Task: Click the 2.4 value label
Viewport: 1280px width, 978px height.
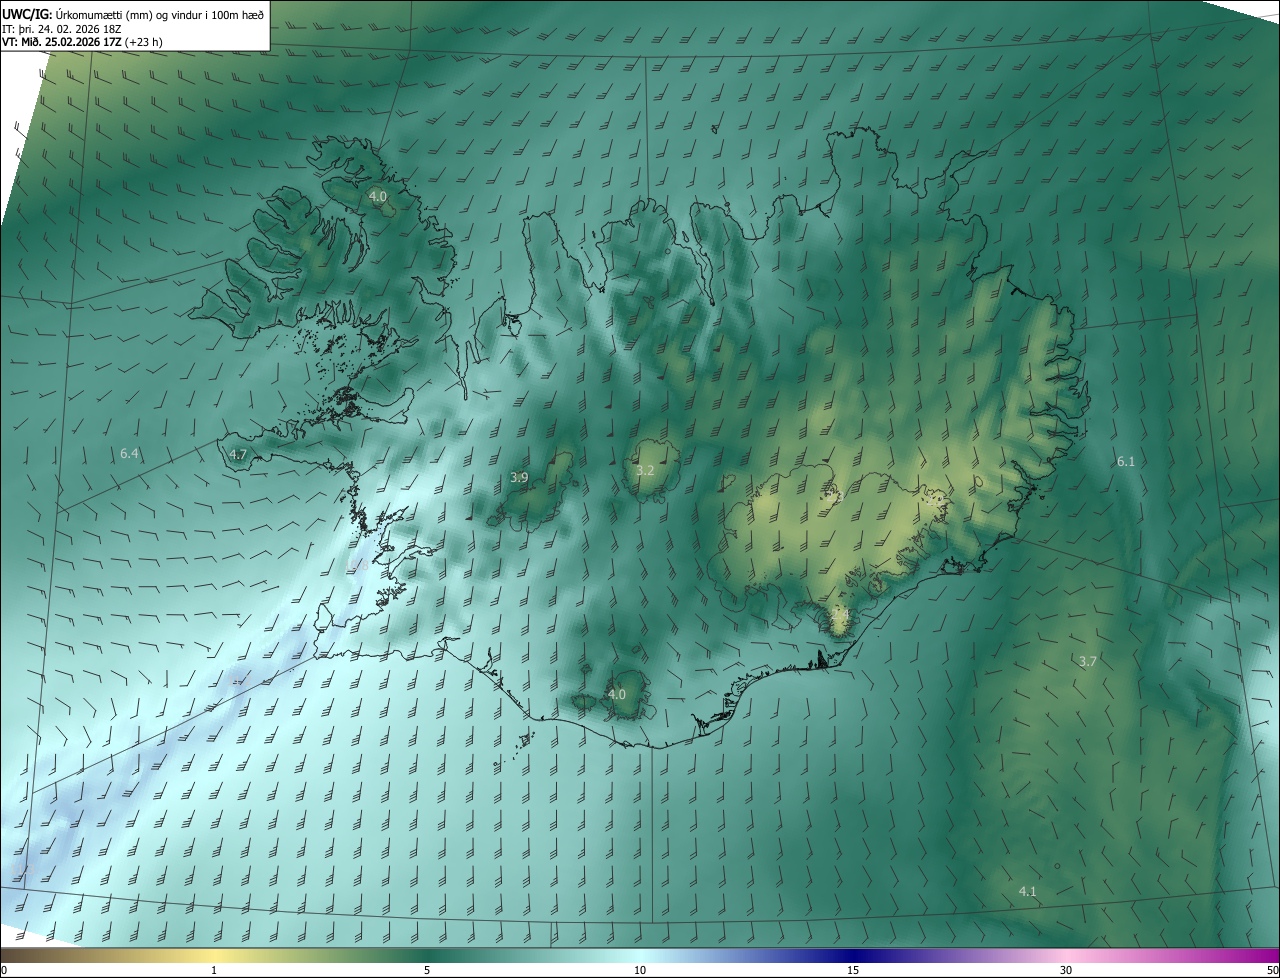Action: click(840, 614)
